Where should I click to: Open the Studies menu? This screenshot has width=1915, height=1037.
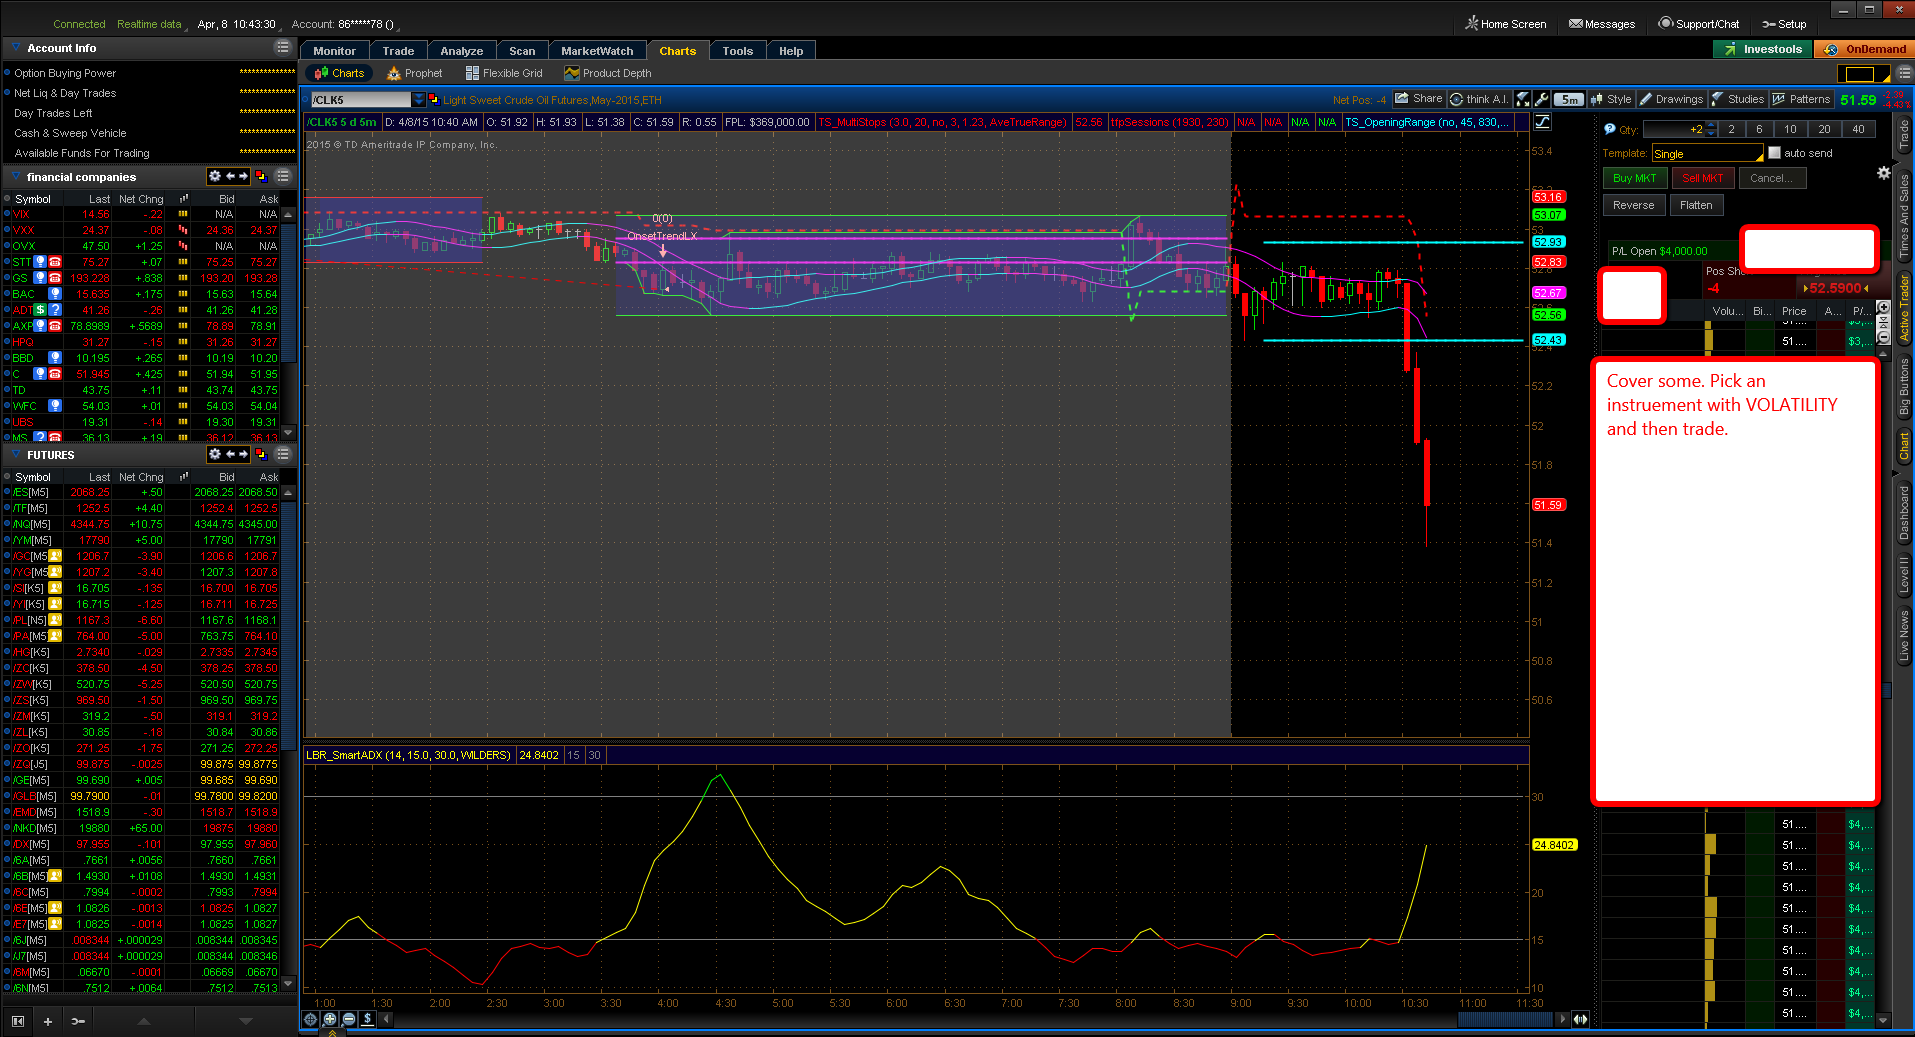1738,99
